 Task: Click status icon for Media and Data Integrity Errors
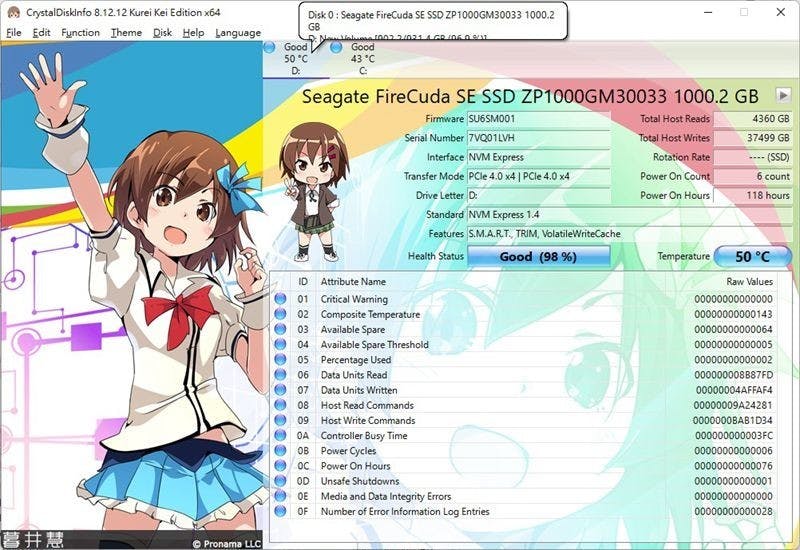click(280, 496)
